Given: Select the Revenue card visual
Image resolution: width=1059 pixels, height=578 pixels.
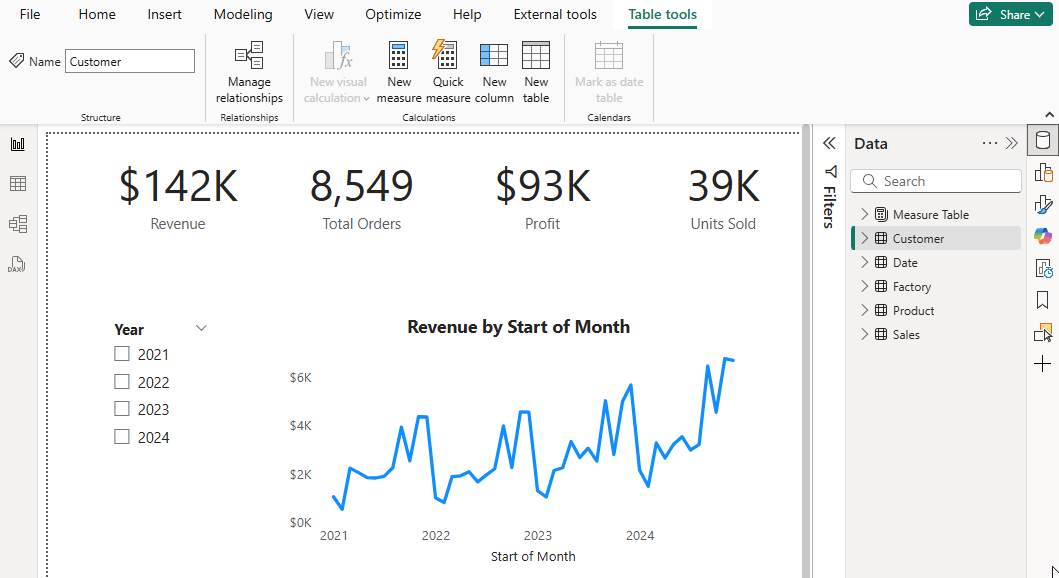Looking at the screenshot, I should coord(178,199).
